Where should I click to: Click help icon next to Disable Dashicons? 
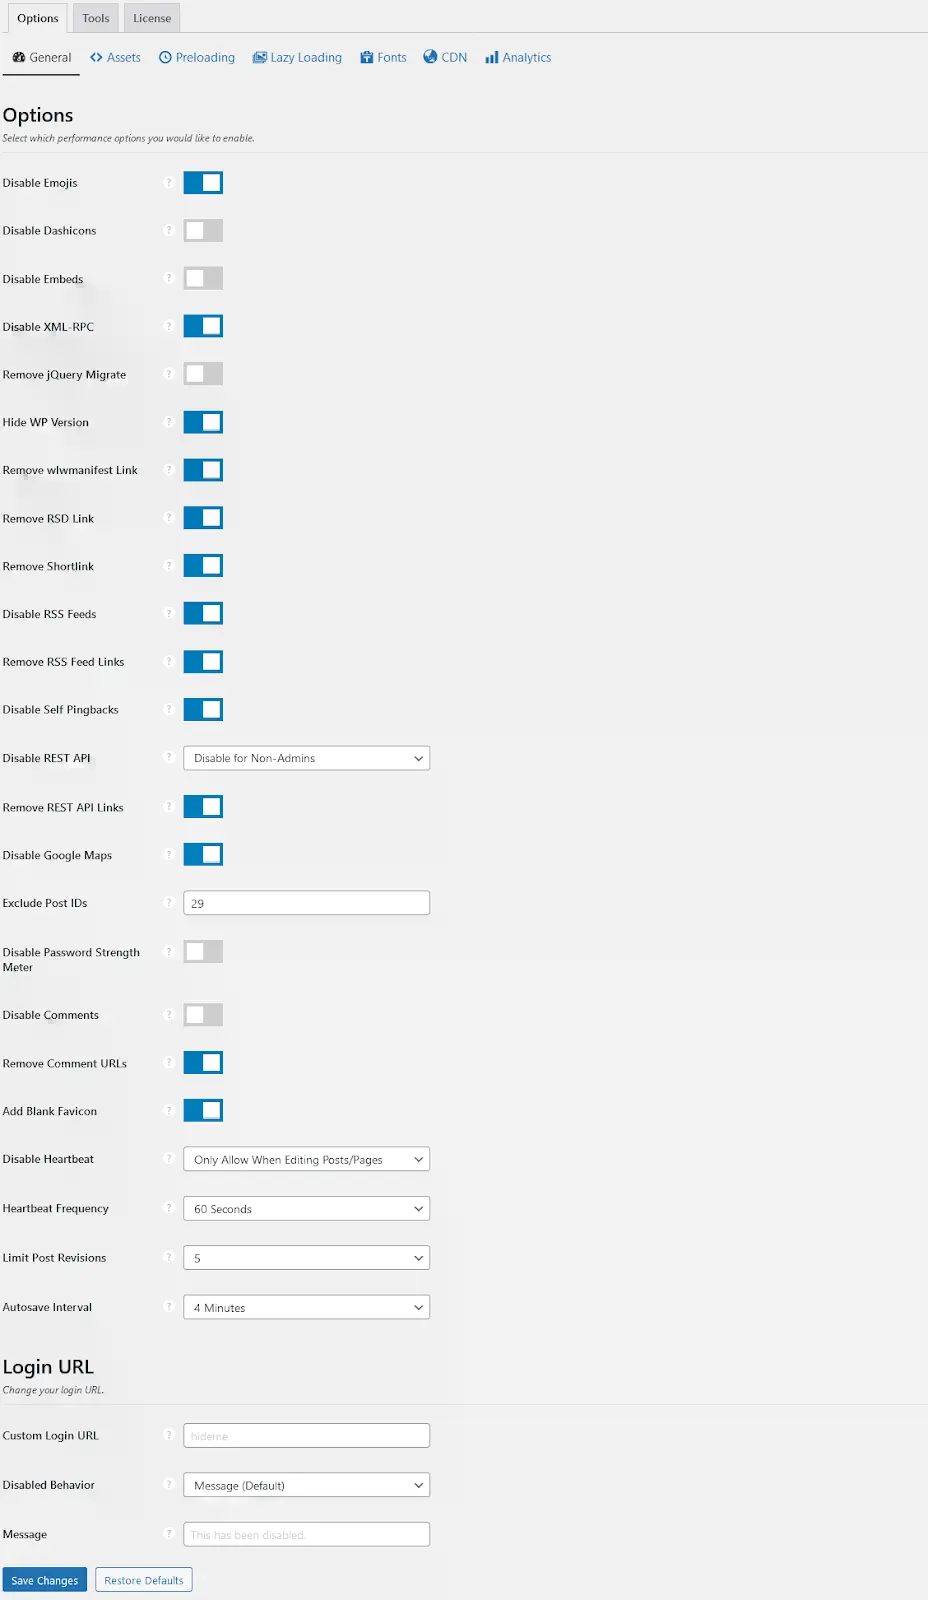pos(168,230)
